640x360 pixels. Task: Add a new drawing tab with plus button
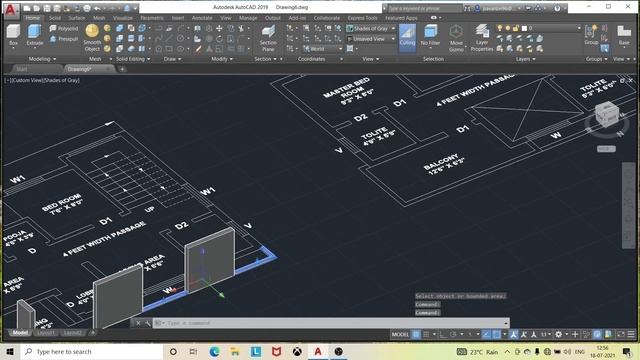coord(122,69)
